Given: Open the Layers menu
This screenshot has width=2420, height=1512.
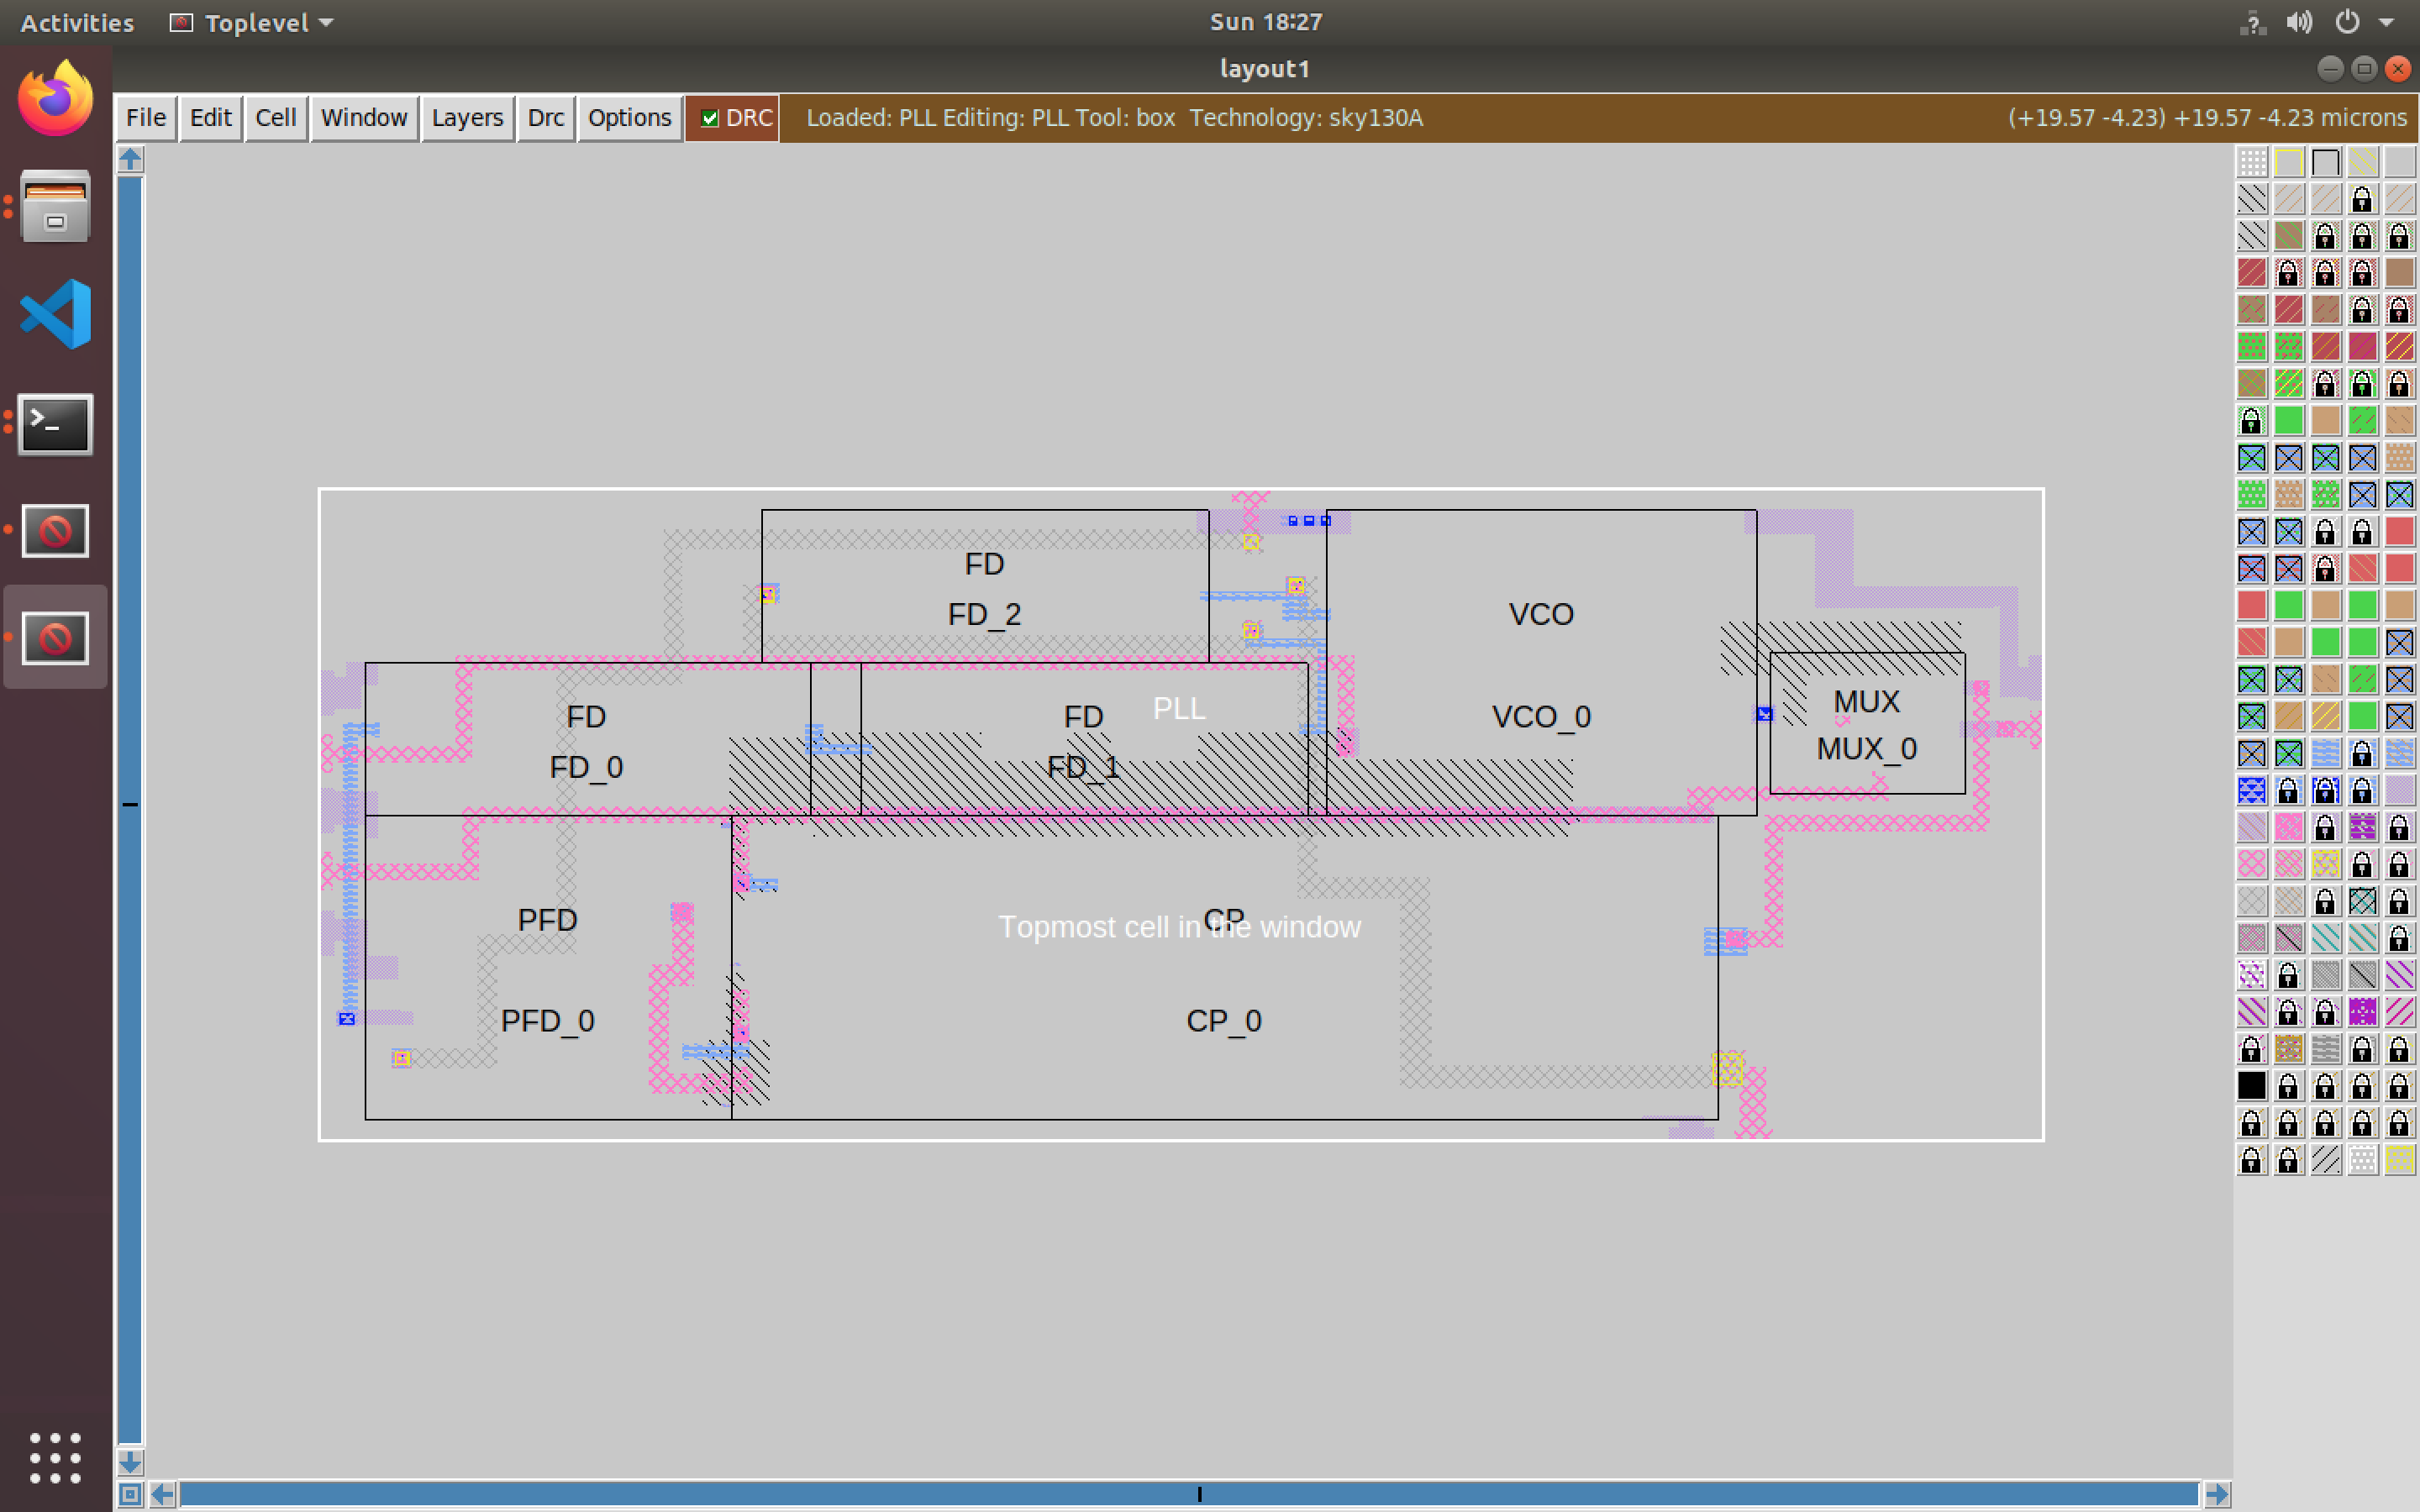Looking at the screenshot, I should pyautogui.click(x=464, y=117).
